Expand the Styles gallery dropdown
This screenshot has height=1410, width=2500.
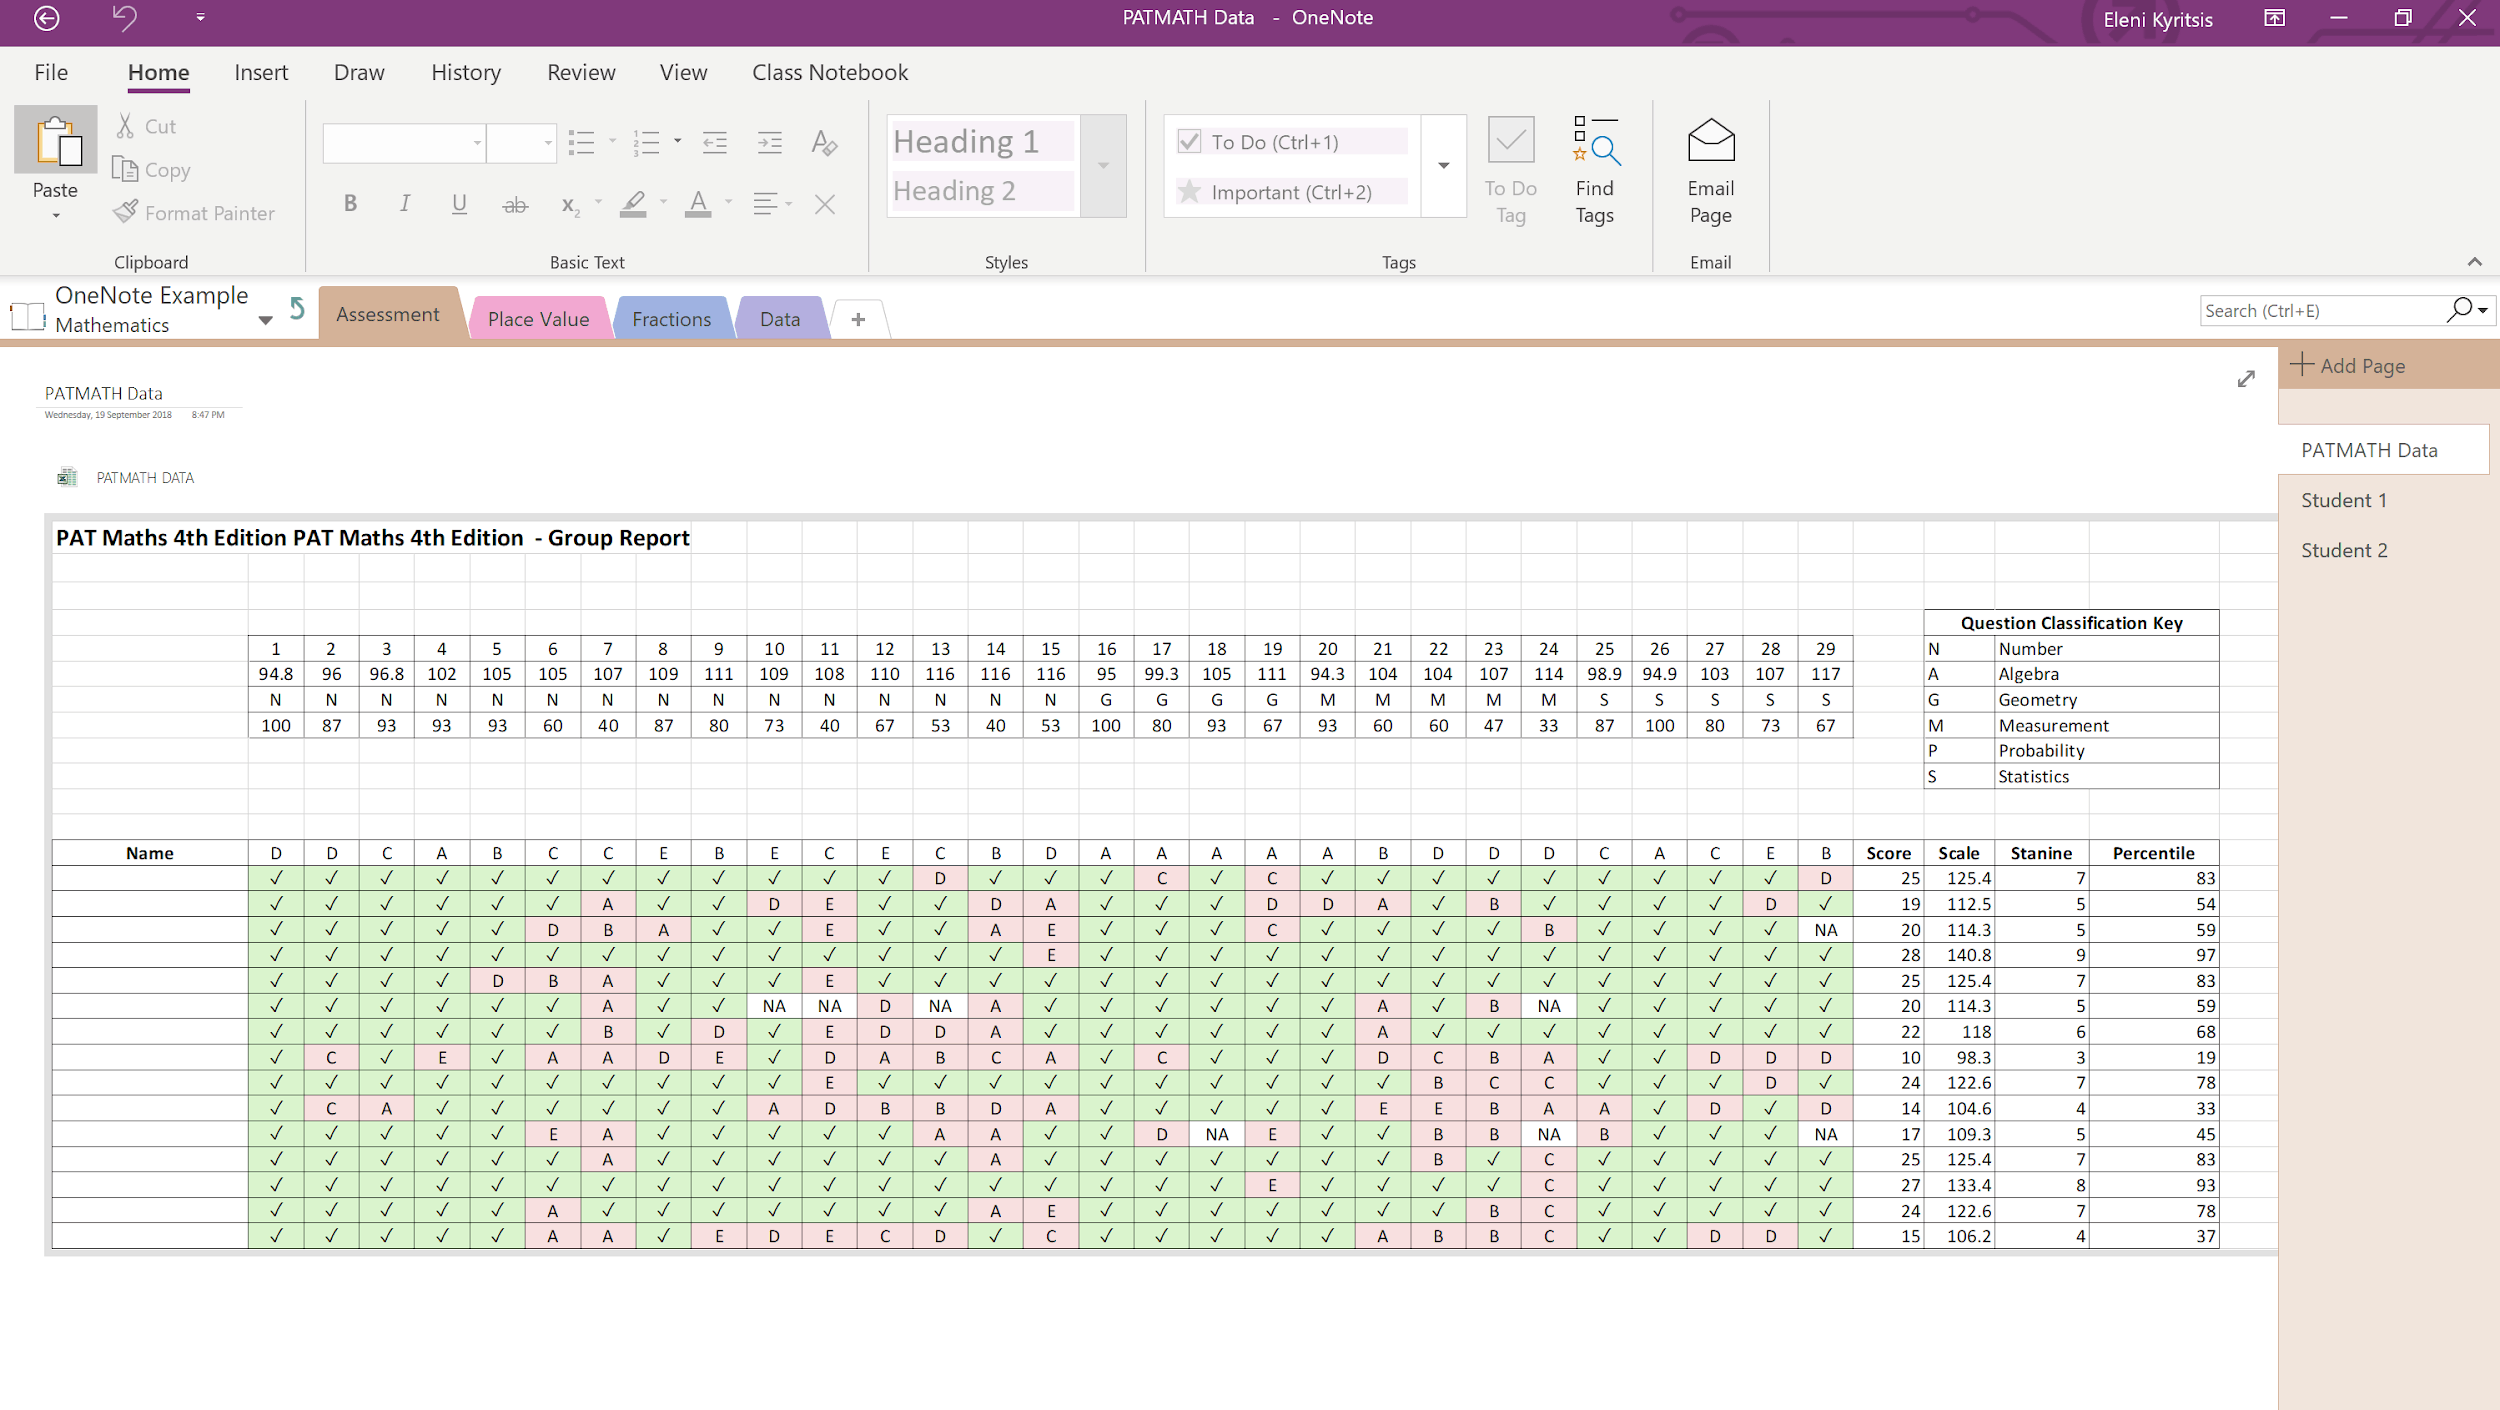pyautogui.click(x=1103, y=166)
